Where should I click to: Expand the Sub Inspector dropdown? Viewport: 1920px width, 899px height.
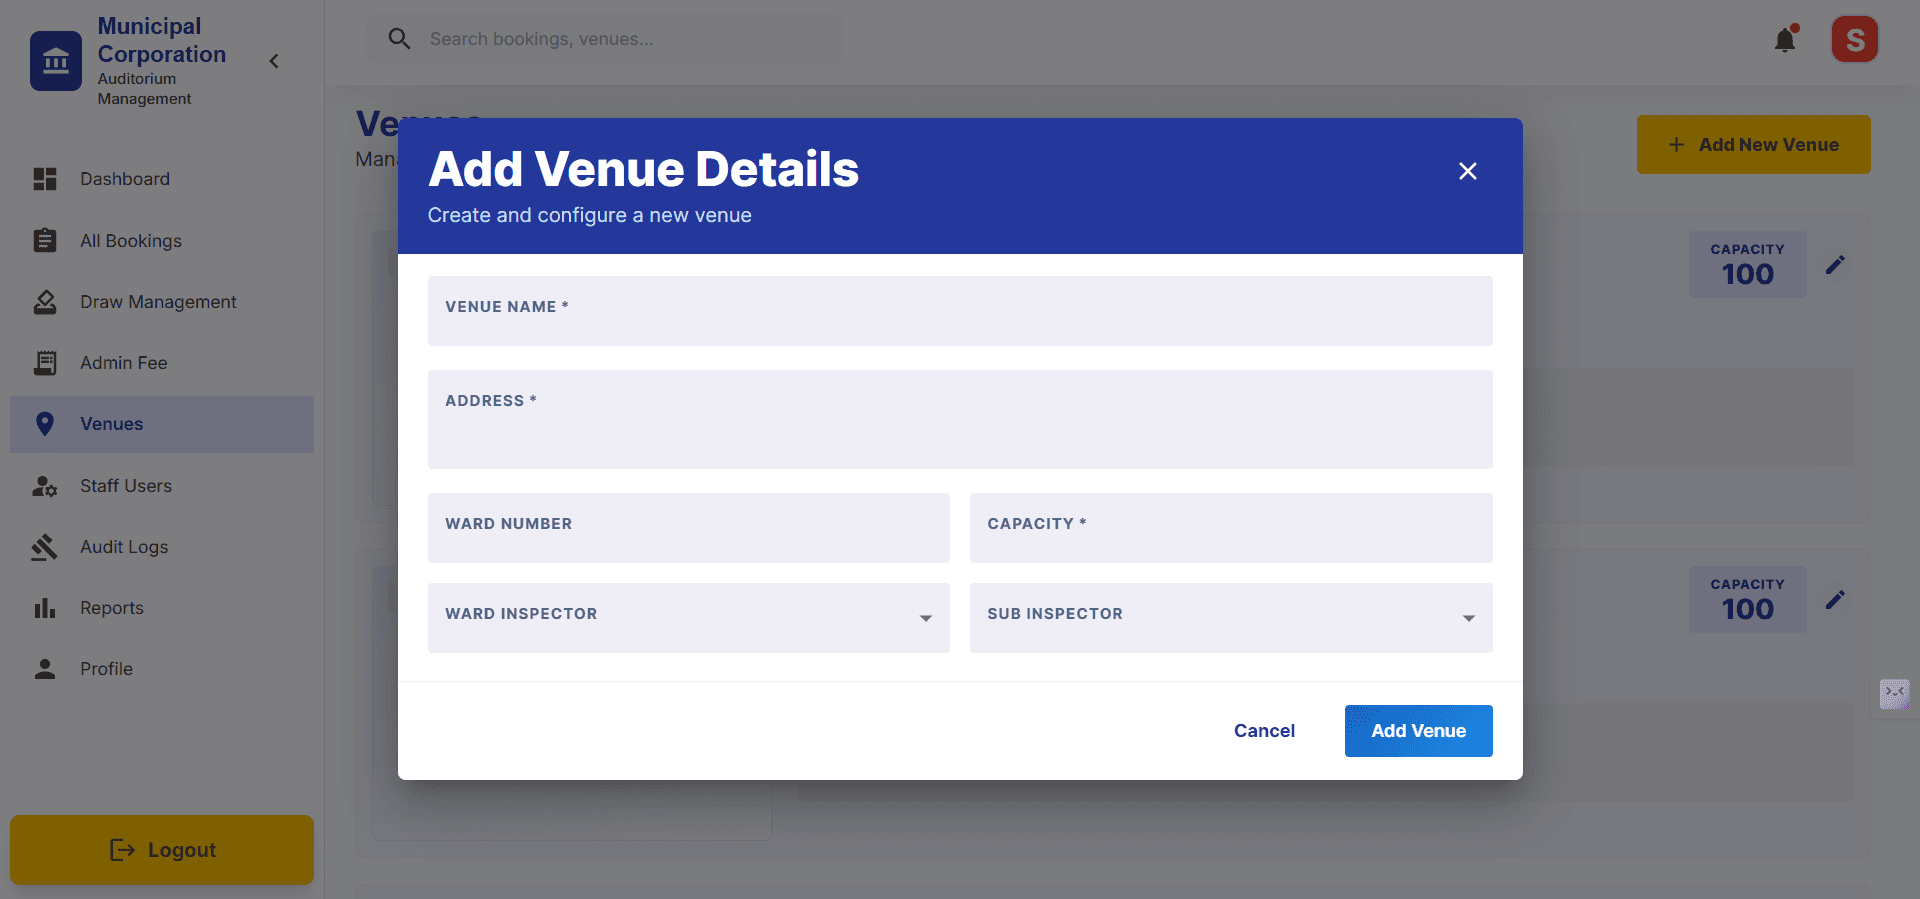(x=1231, y=618)
